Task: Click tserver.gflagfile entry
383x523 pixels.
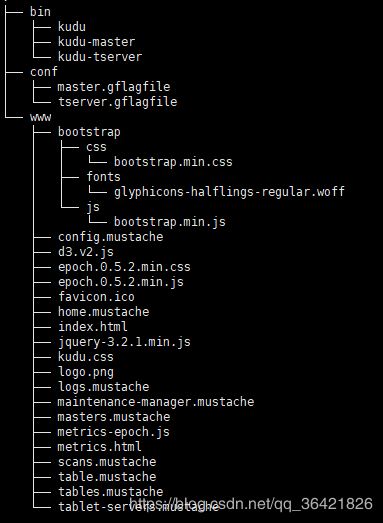Action: point(117,102)
